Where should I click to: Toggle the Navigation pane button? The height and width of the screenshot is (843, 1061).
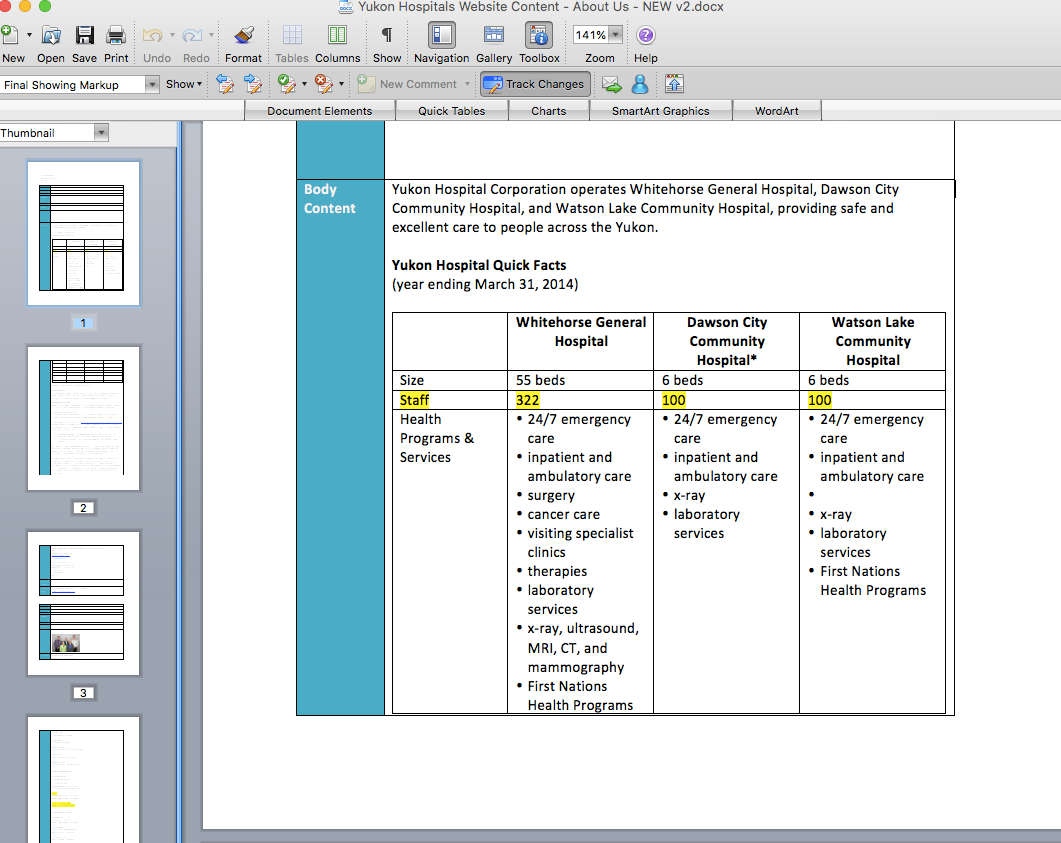[x=441, y=35]
